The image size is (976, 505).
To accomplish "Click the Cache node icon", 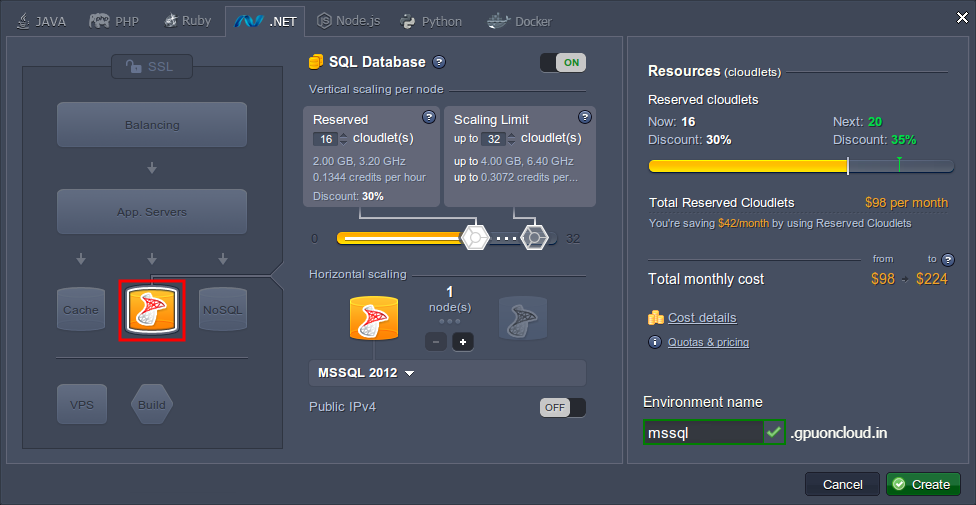I will pos(81,310).
